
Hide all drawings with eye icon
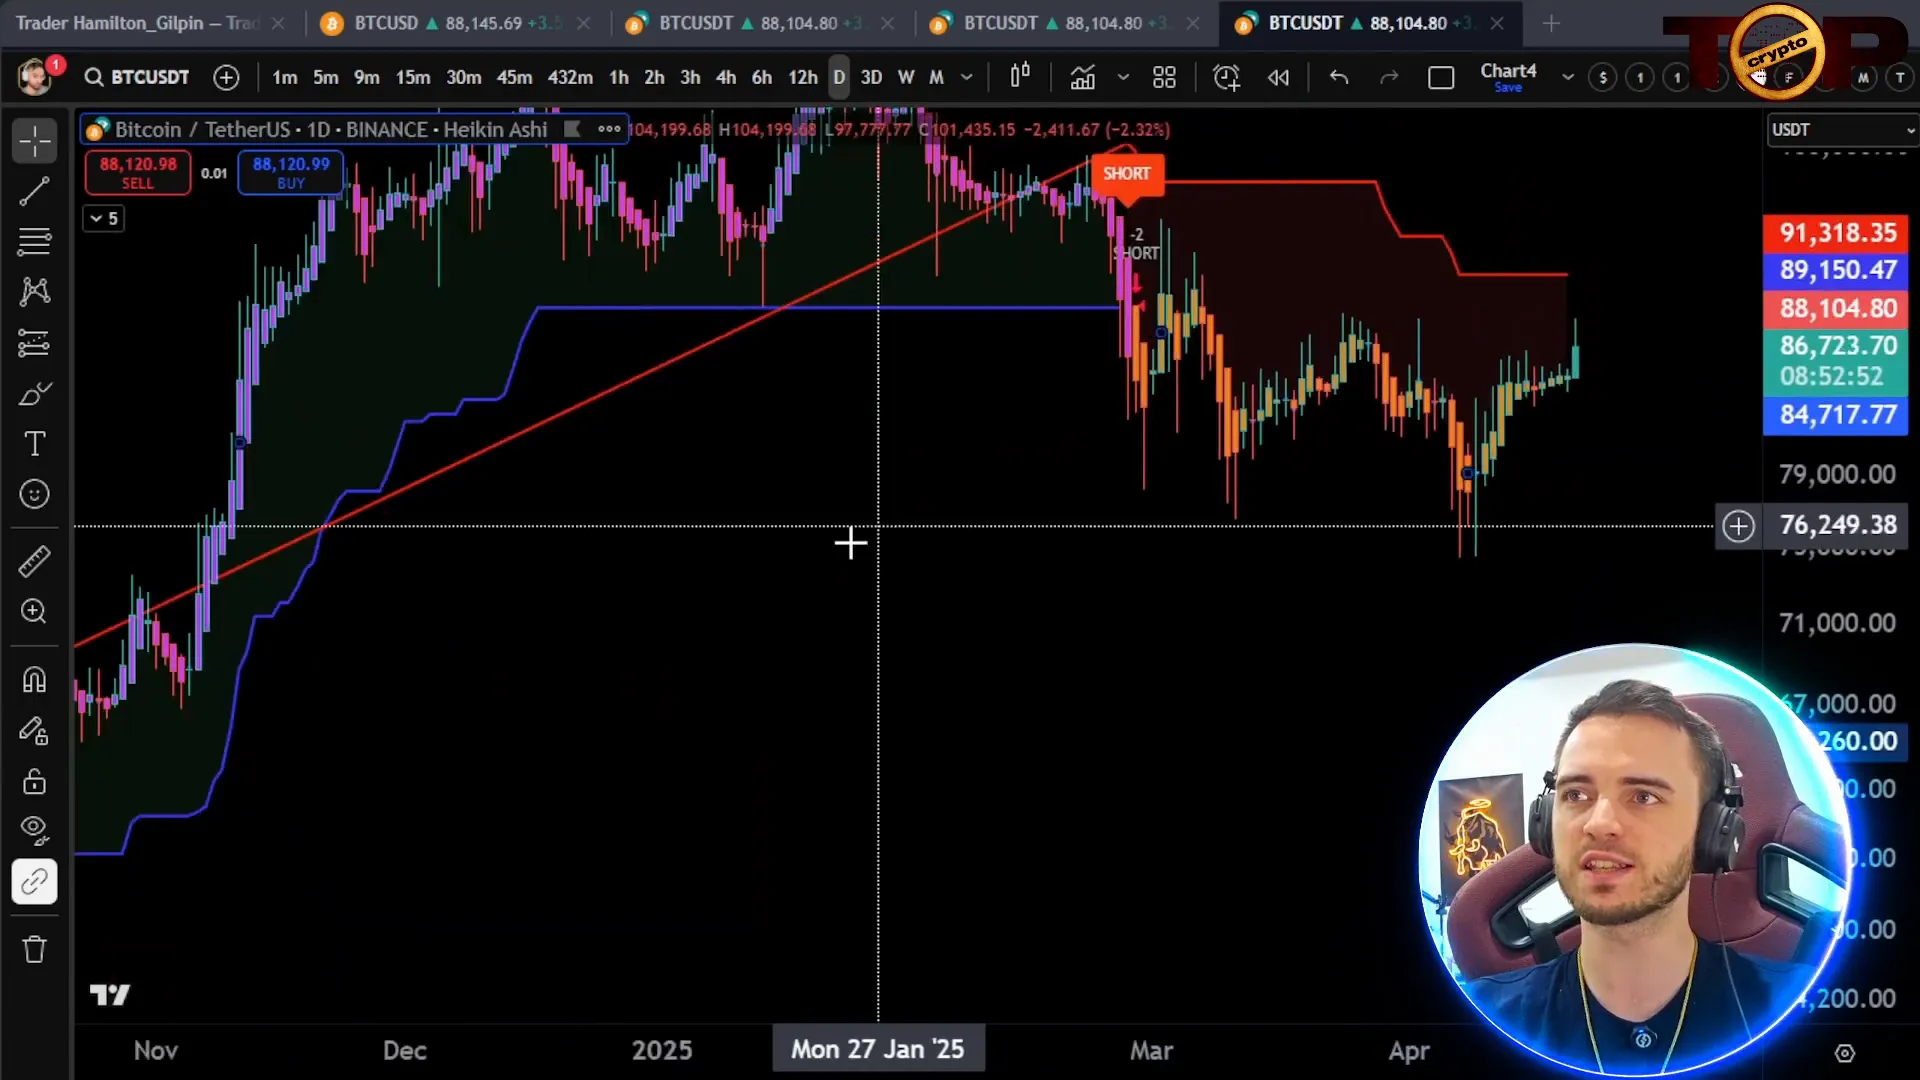tap(34, 831)
